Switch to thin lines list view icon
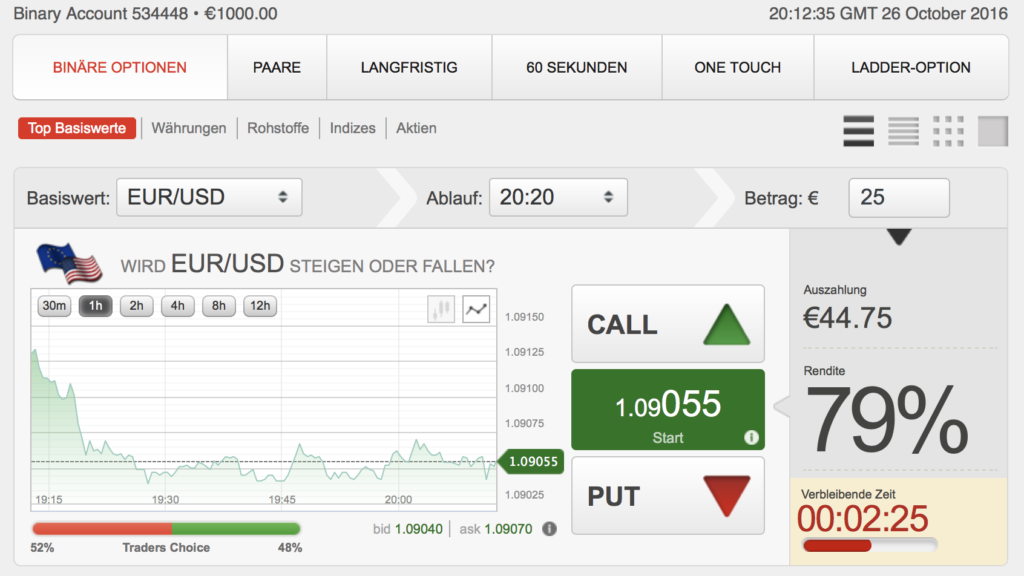This screenshot has width=1024, height=576. pos(903,131)
